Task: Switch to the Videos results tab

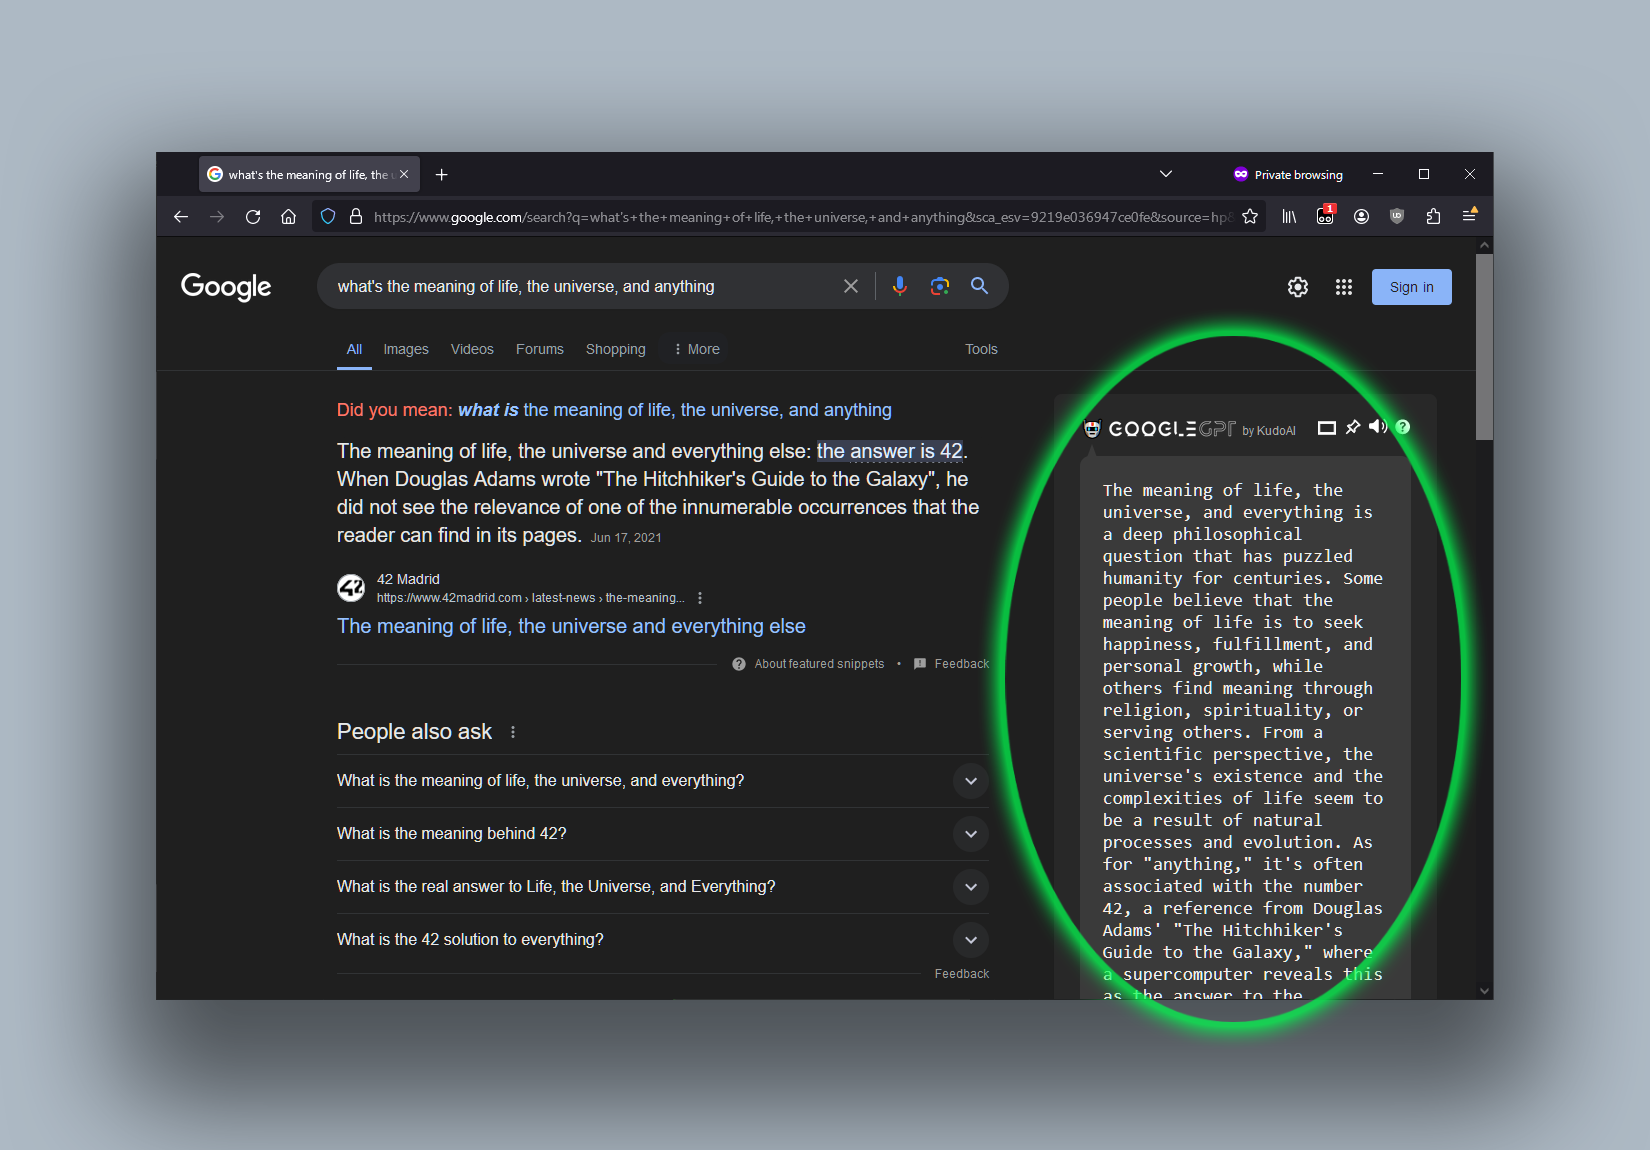Action: [472, 349]
